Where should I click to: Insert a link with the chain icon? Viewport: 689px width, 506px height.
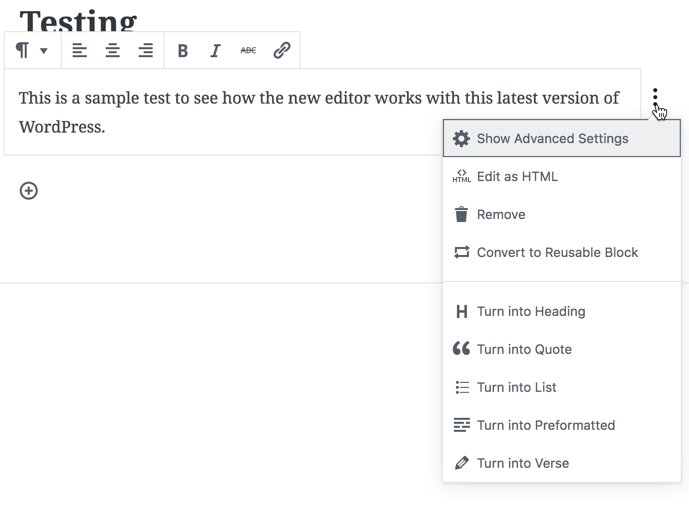pyautogui.click(x=282, y=51)
